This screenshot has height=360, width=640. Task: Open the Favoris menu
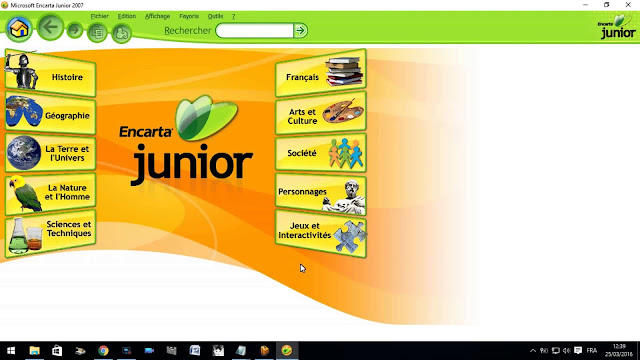coord(189,16)
